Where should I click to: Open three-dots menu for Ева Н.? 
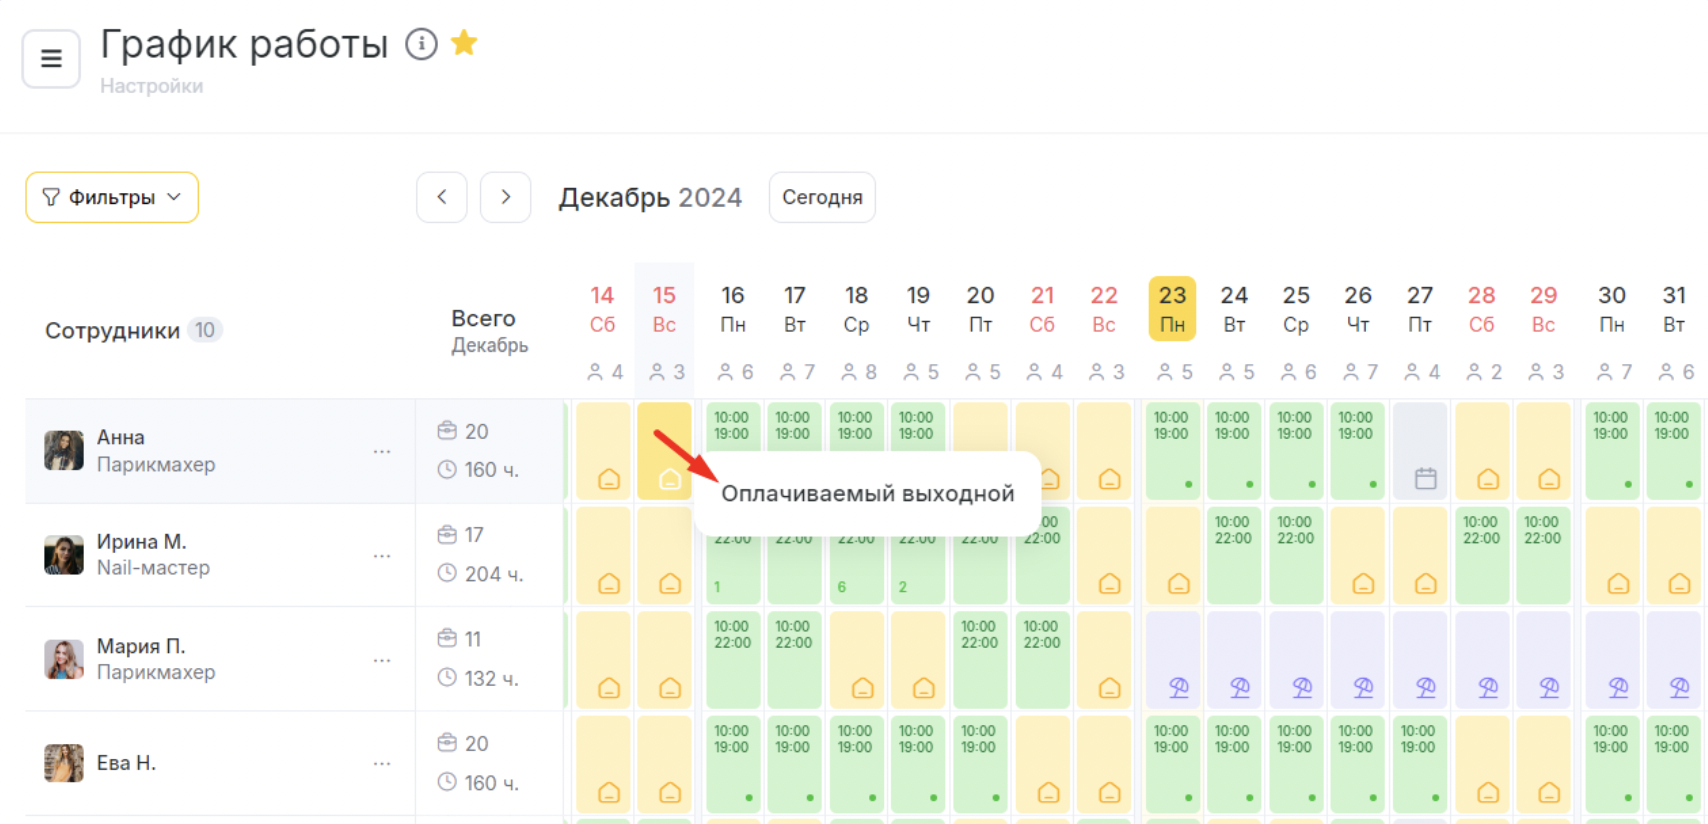pyautogui.click(x=382, y=763)
